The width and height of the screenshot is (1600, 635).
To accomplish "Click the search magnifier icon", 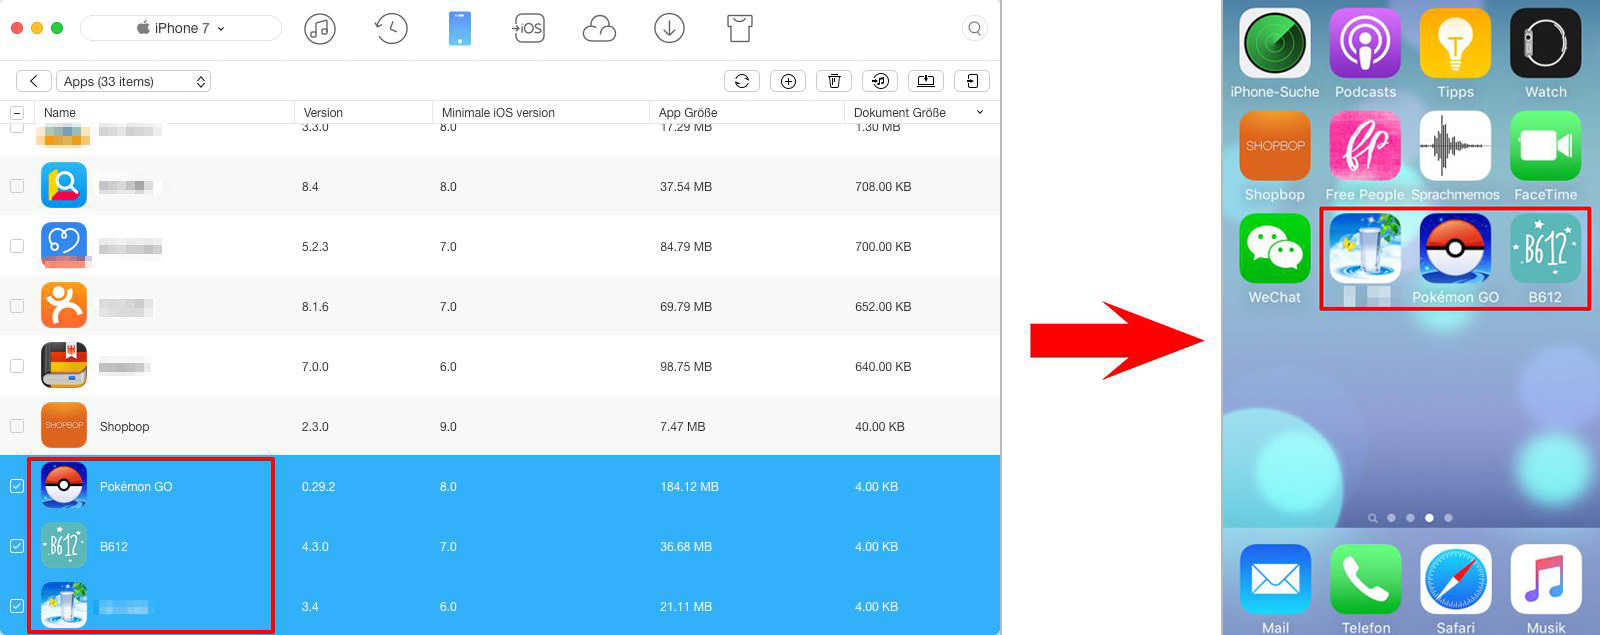I will 974,29.
